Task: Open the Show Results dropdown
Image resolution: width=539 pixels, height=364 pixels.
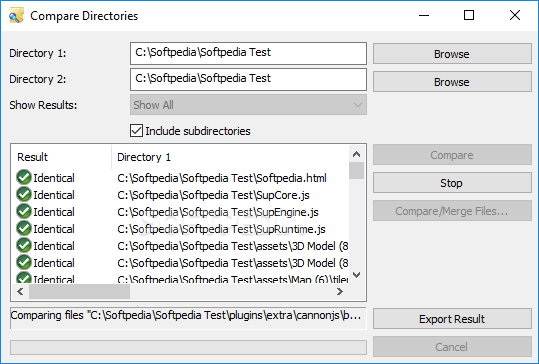Action: [x=248, y=105]
